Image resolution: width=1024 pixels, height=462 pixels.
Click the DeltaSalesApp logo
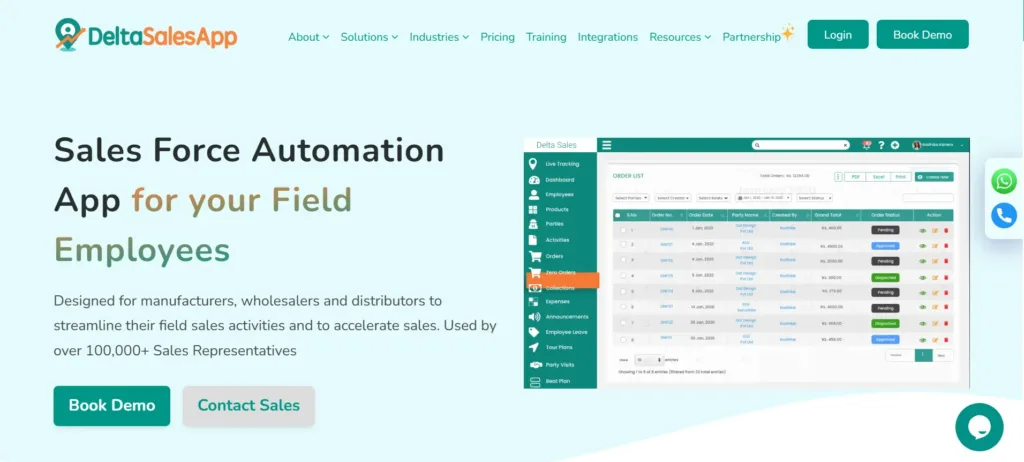pyautogui.click(x=146, y=35)
